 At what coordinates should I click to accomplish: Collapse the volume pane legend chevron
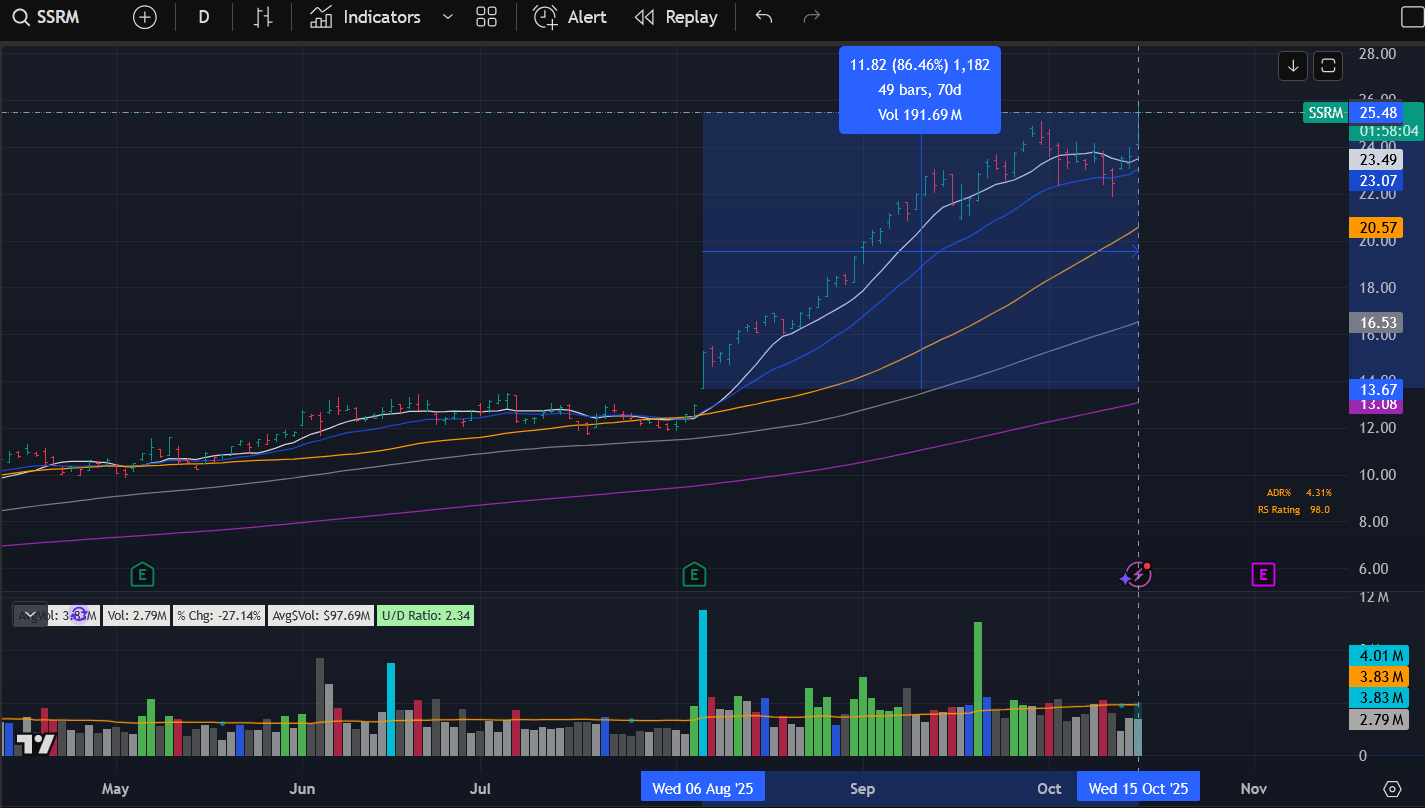click(x=30, y=615)
